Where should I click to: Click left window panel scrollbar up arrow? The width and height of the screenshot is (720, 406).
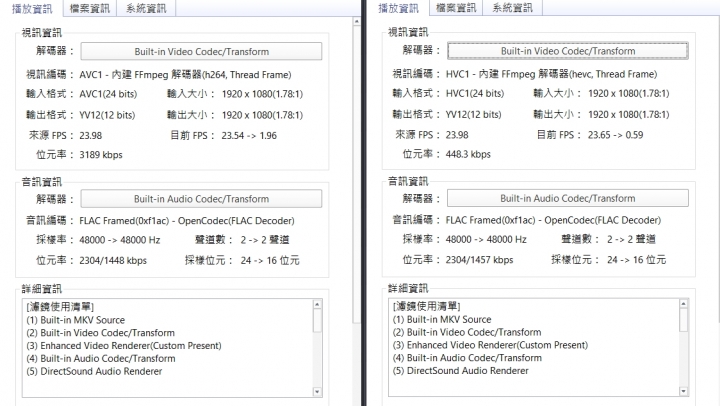[357, 22]
